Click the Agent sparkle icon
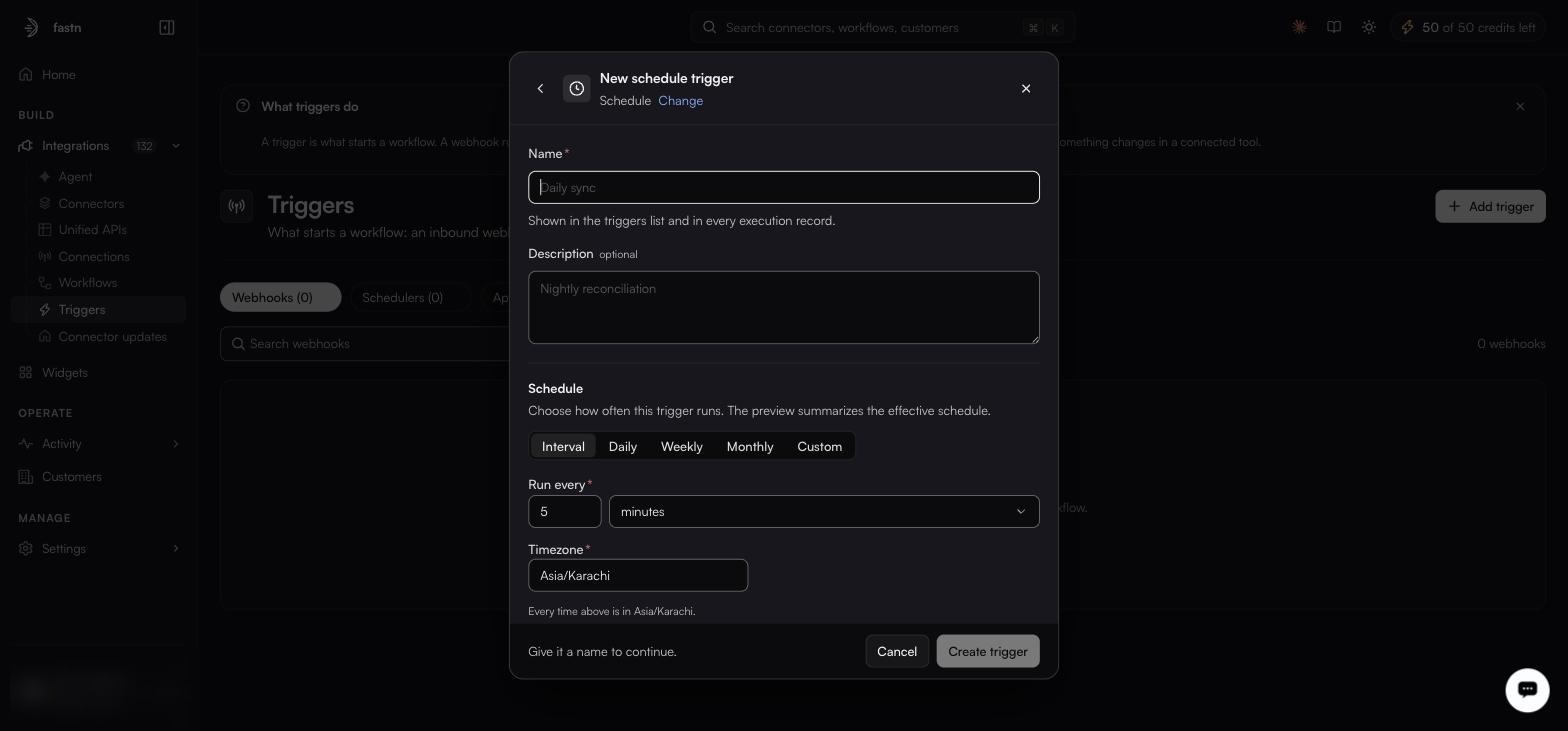 tap(45, 177)
